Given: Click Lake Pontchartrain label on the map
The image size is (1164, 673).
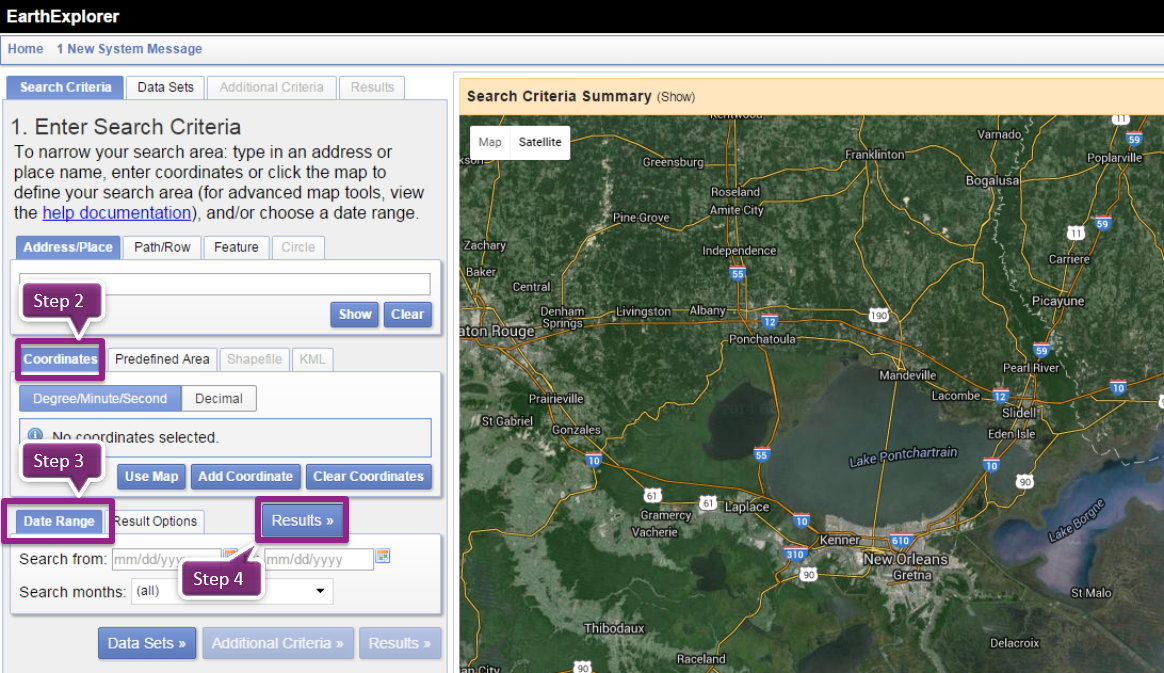Looking at the screenshot, I should click(x=903, y=456).
